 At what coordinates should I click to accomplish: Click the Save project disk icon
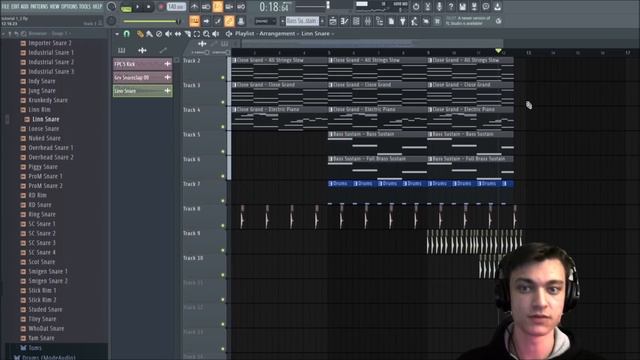(462, 7)
